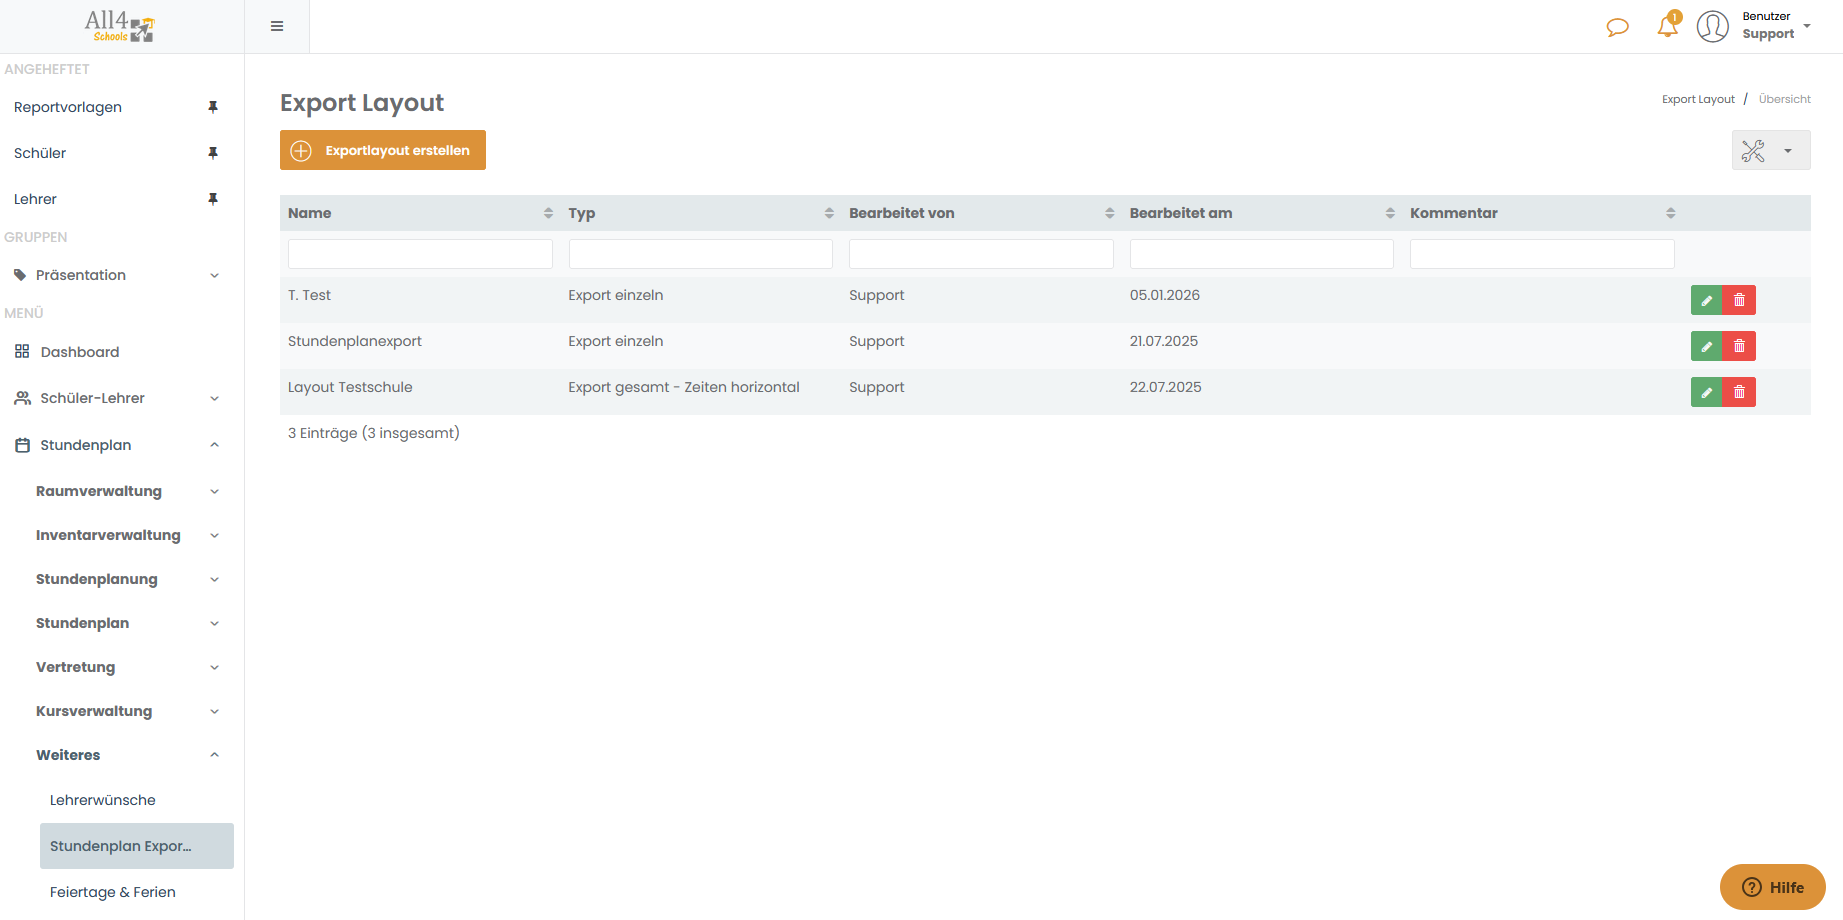The image size is (1843, 920).
Task: Expand Schüler-Lehrer menu
Action: pyautogui.click(x=117, y=398)
